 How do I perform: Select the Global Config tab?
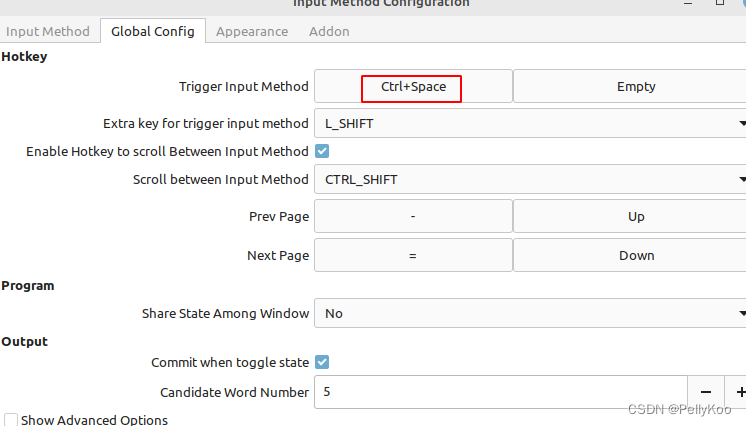tap(153, 31)
